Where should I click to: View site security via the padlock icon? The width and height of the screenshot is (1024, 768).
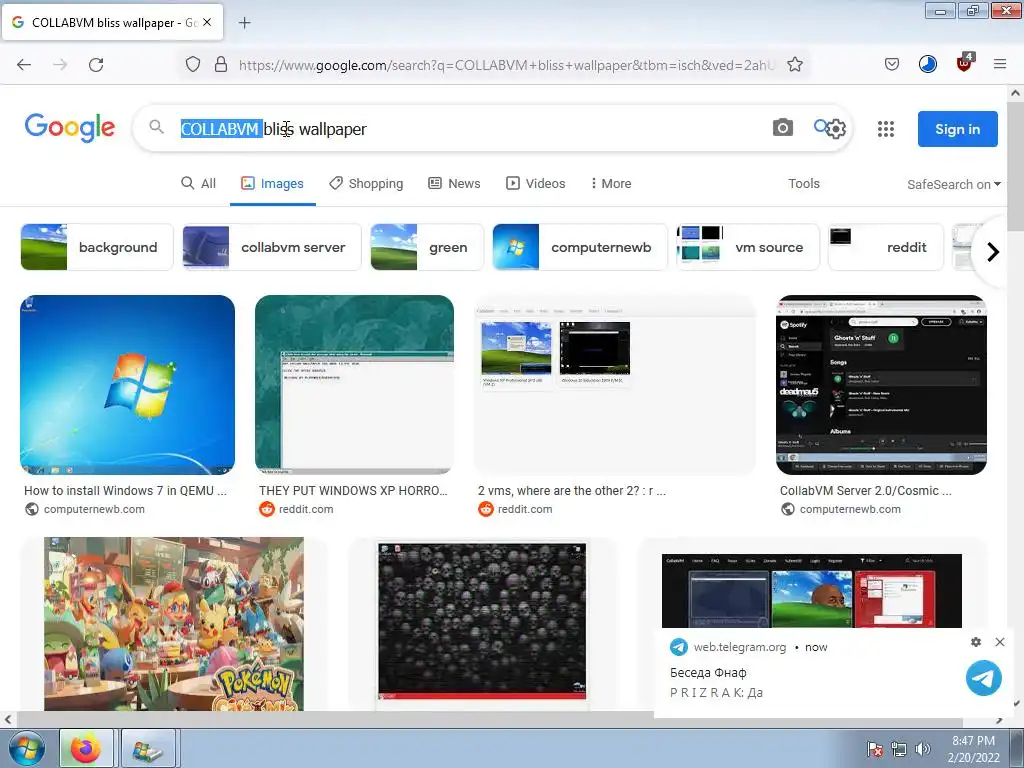tap(221, 65)
